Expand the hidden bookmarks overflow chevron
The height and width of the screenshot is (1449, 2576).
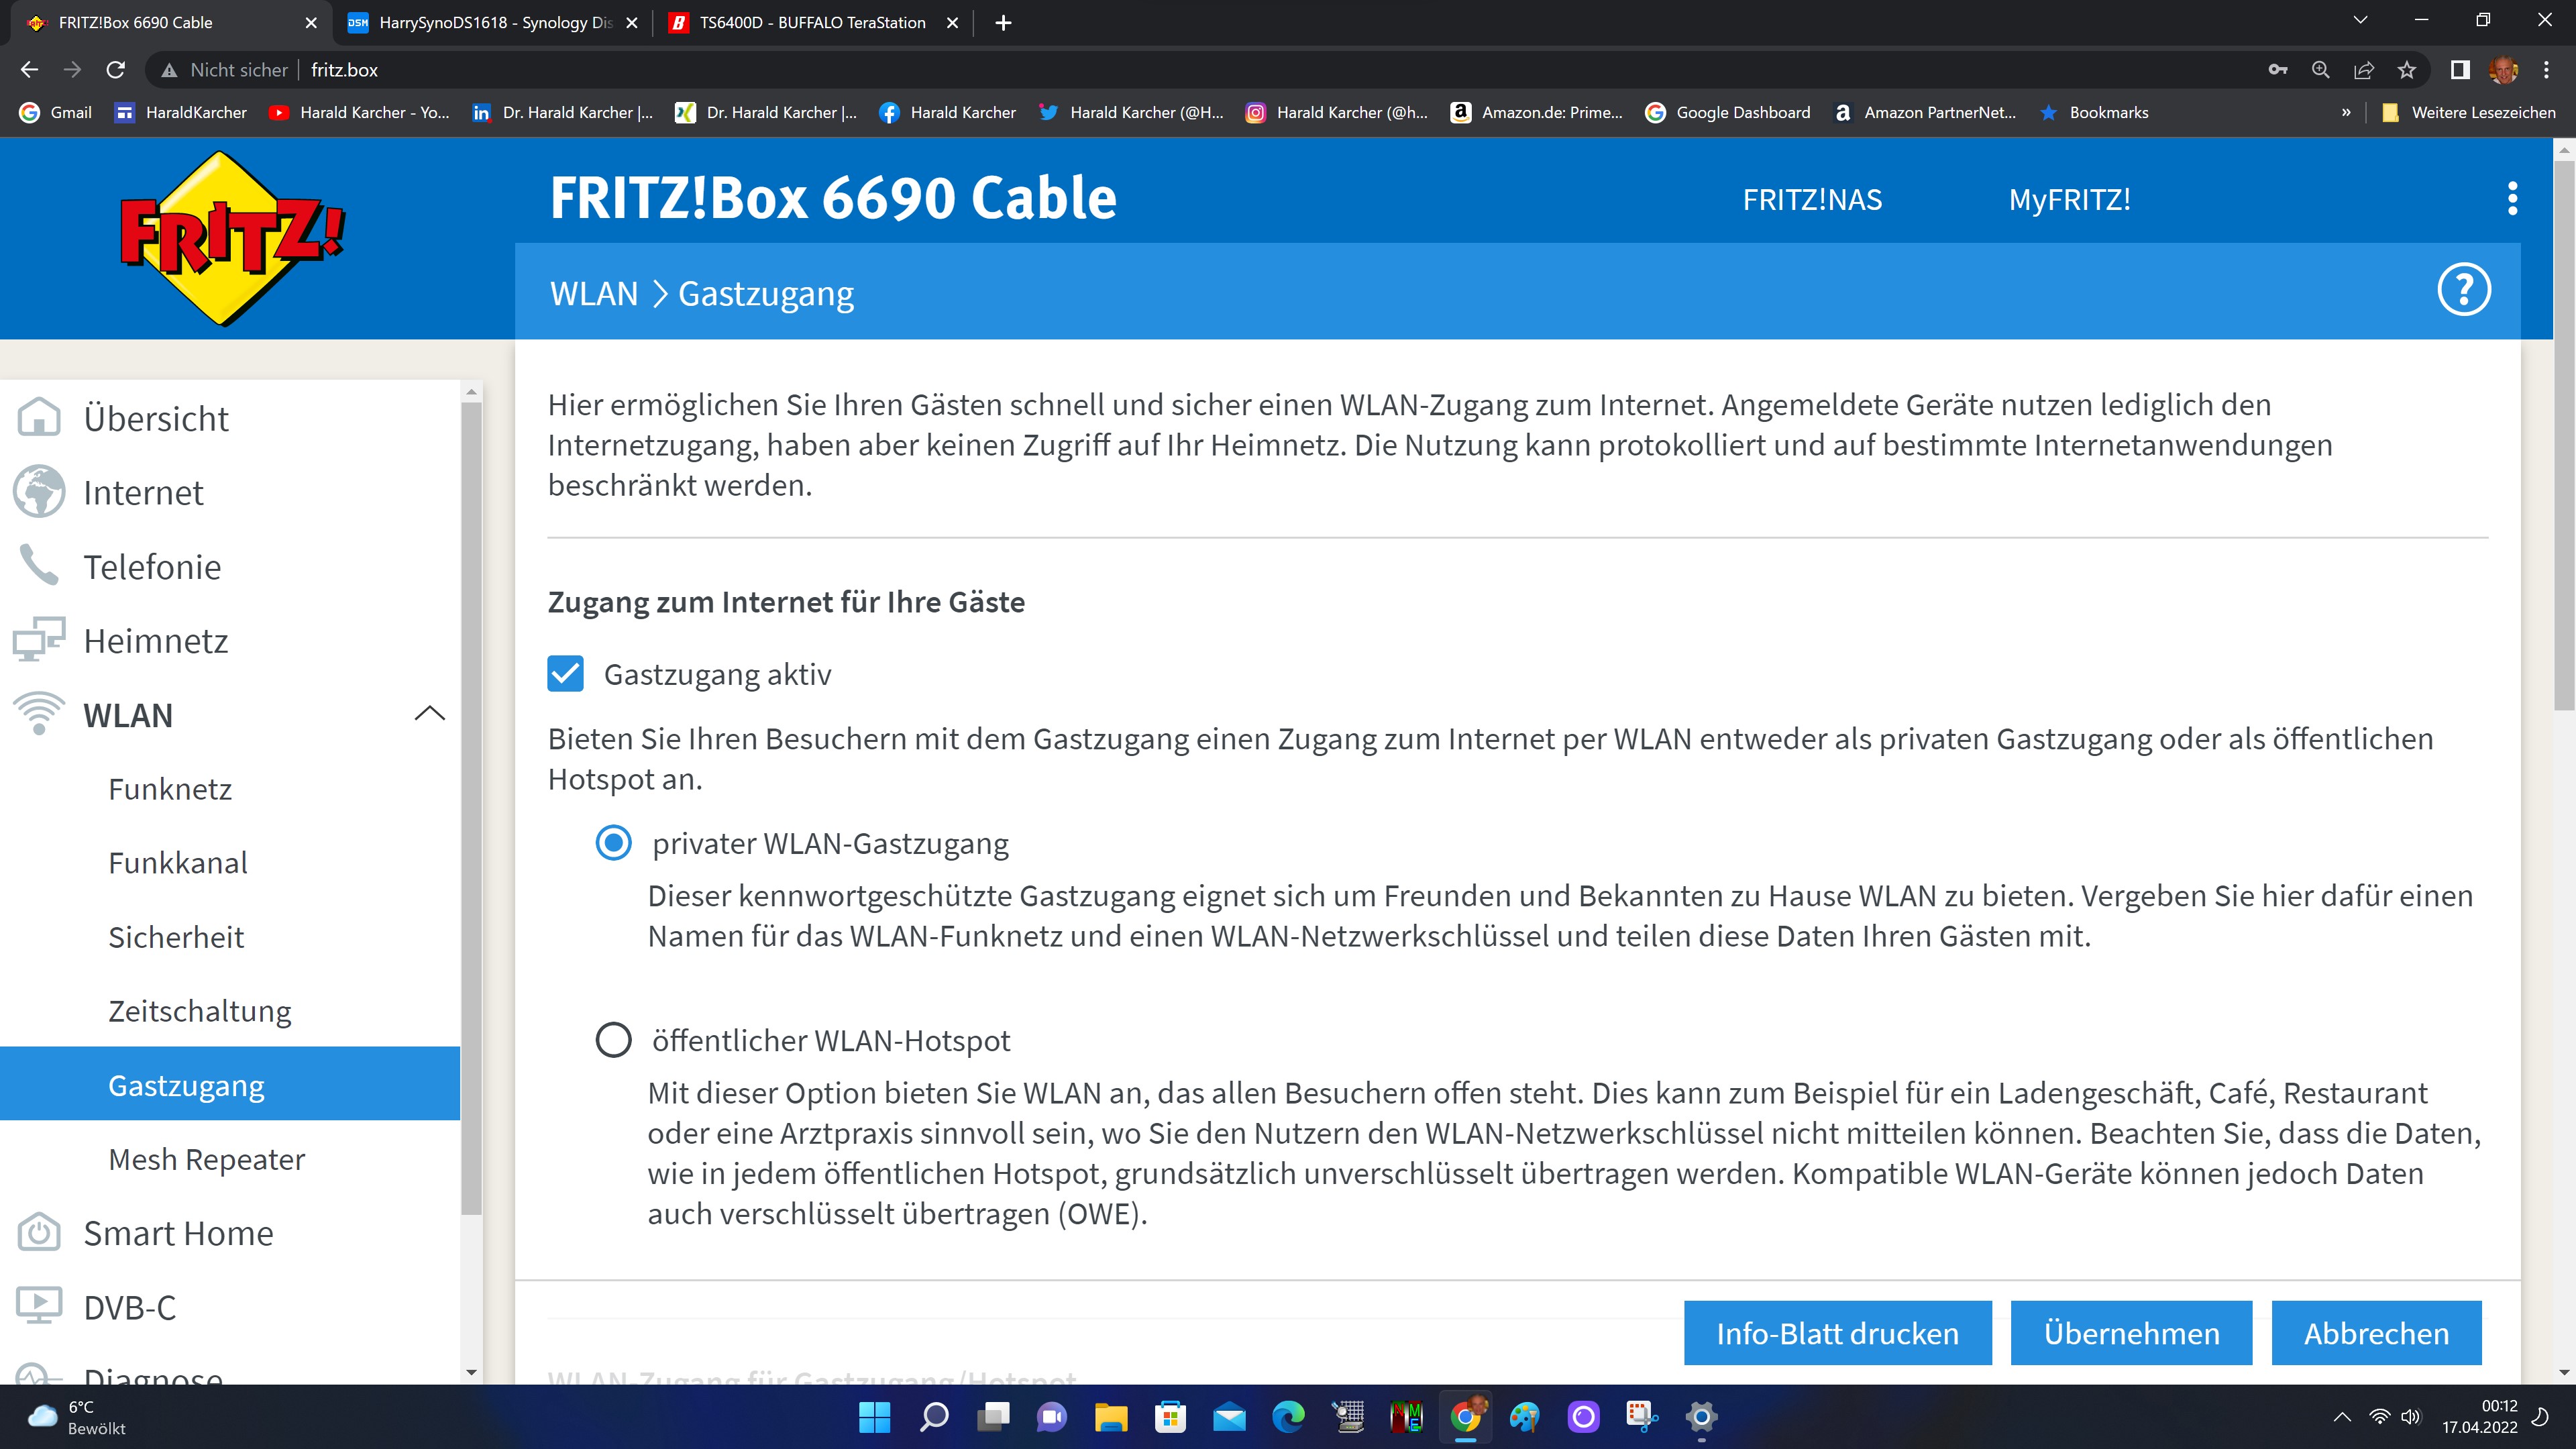coord(2346,112)
